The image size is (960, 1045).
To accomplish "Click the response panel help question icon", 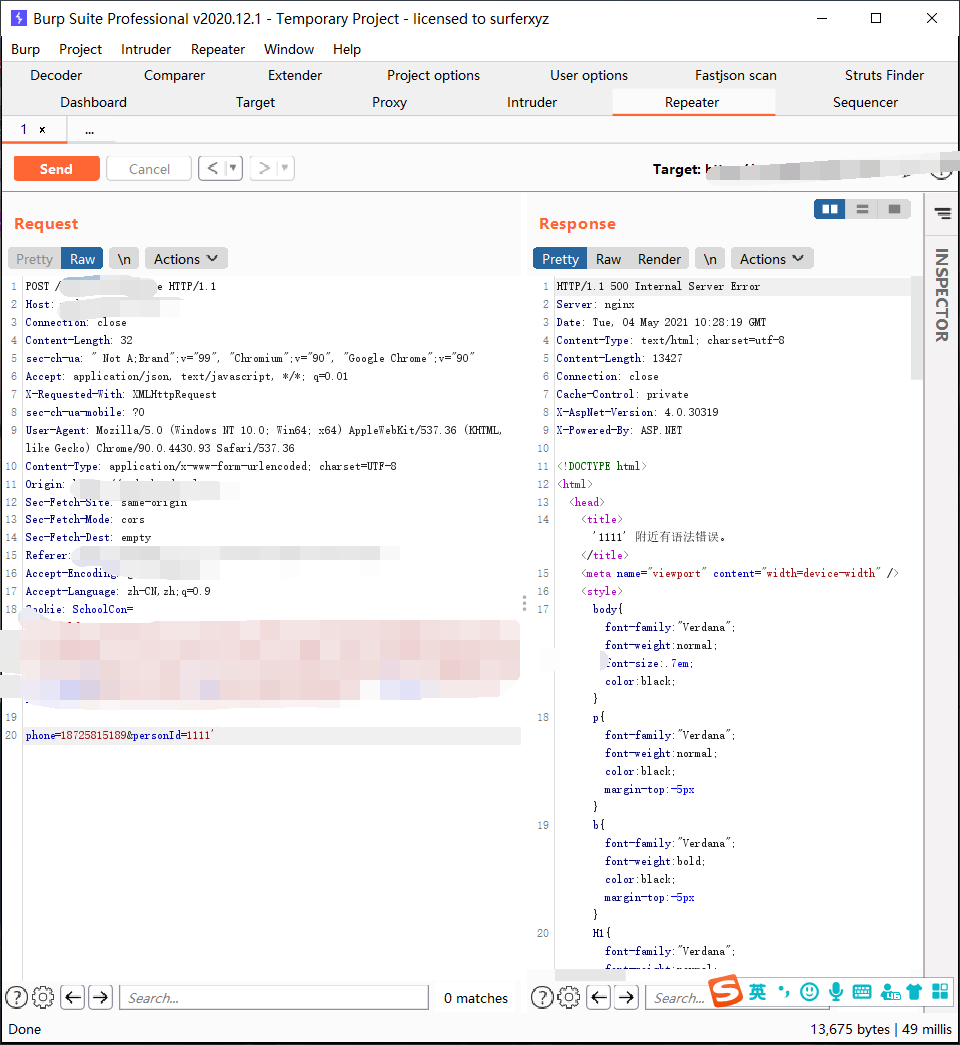I will [542, 997].
